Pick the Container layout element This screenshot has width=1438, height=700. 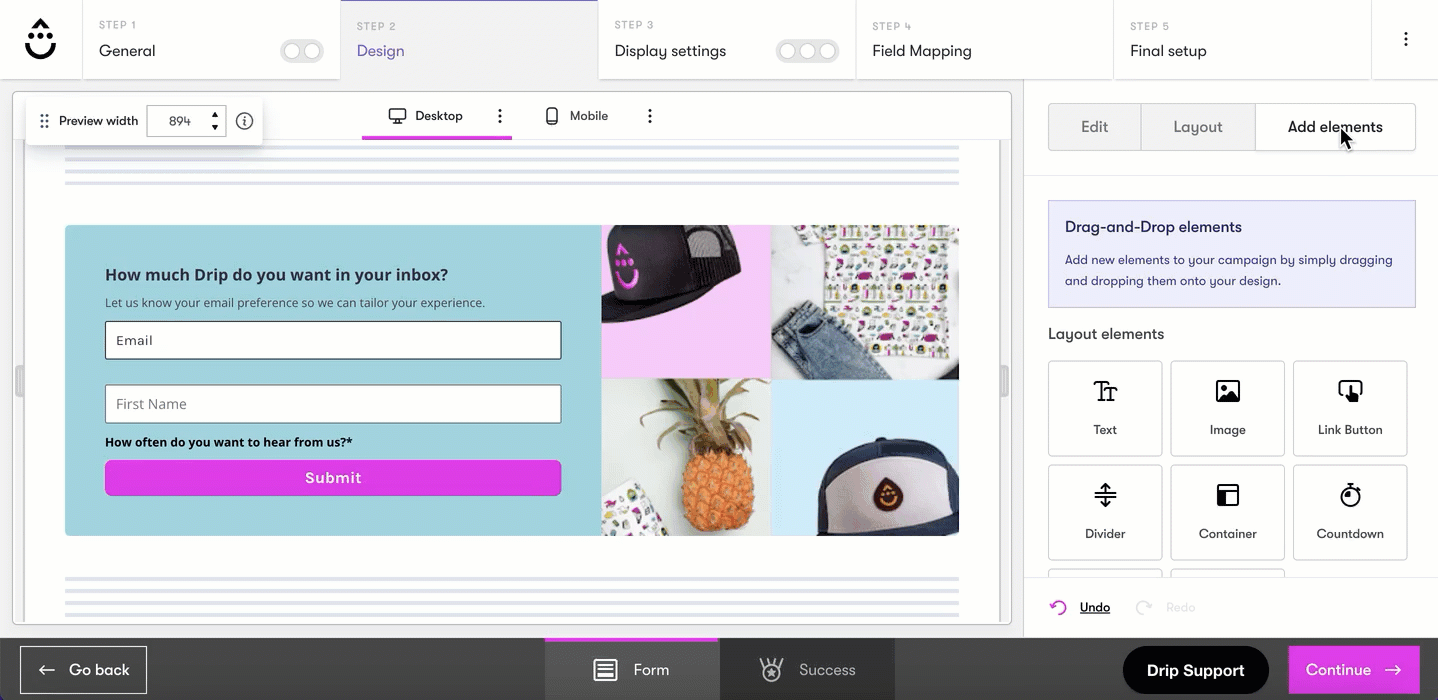1227,512
